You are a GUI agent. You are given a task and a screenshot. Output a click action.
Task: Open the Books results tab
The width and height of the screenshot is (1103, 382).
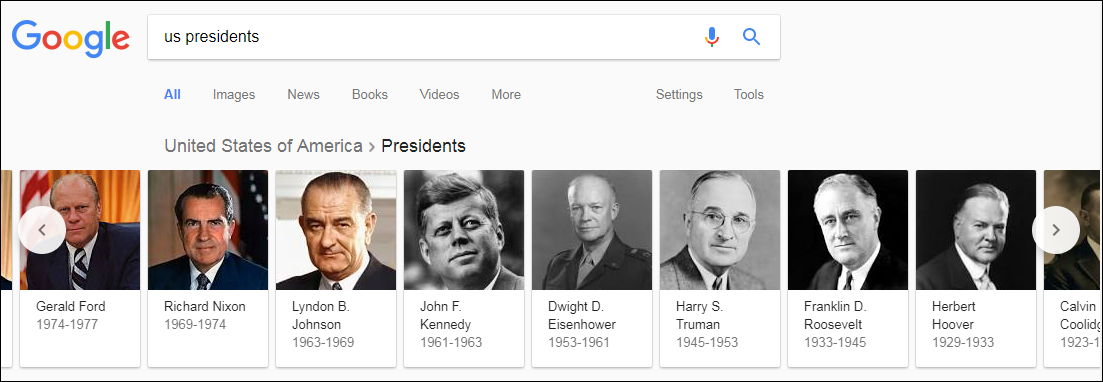pos(369,94)
